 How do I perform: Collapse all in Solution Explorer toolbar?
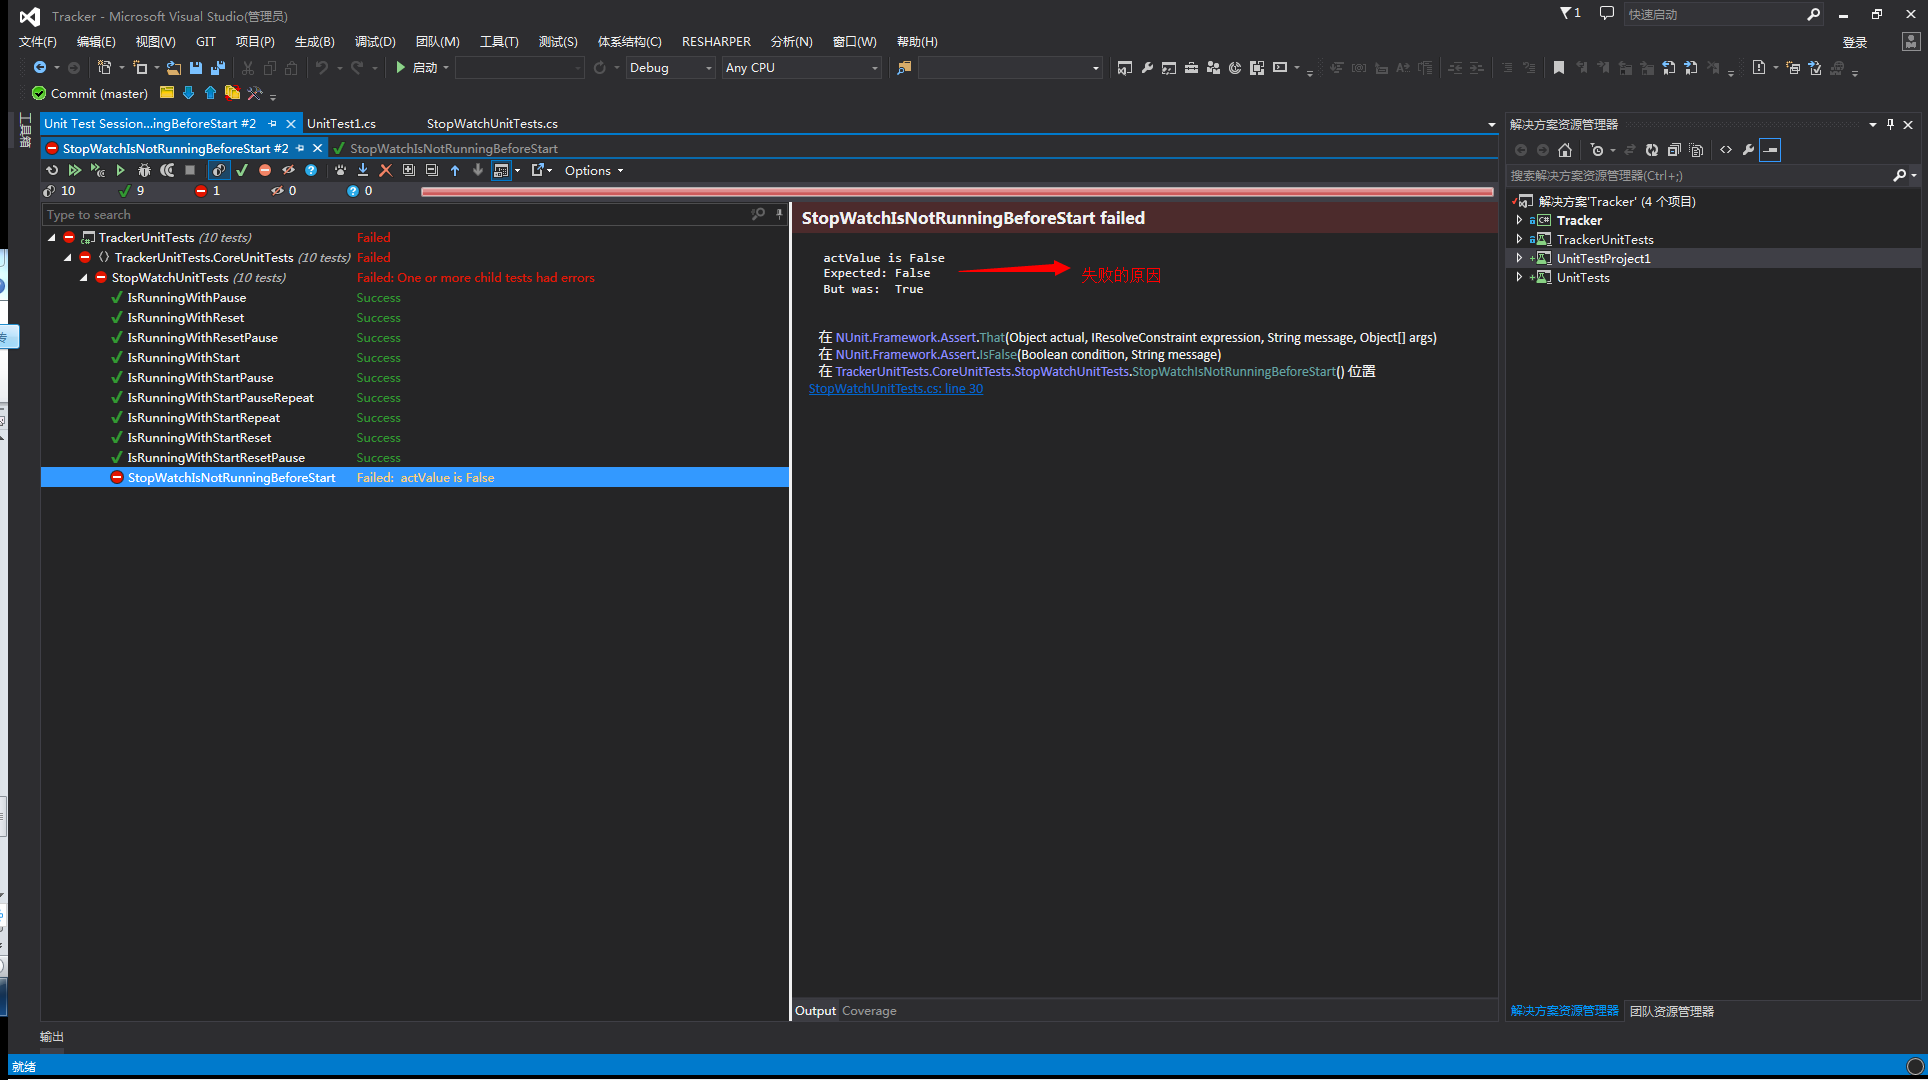[x=1674, y=150]
